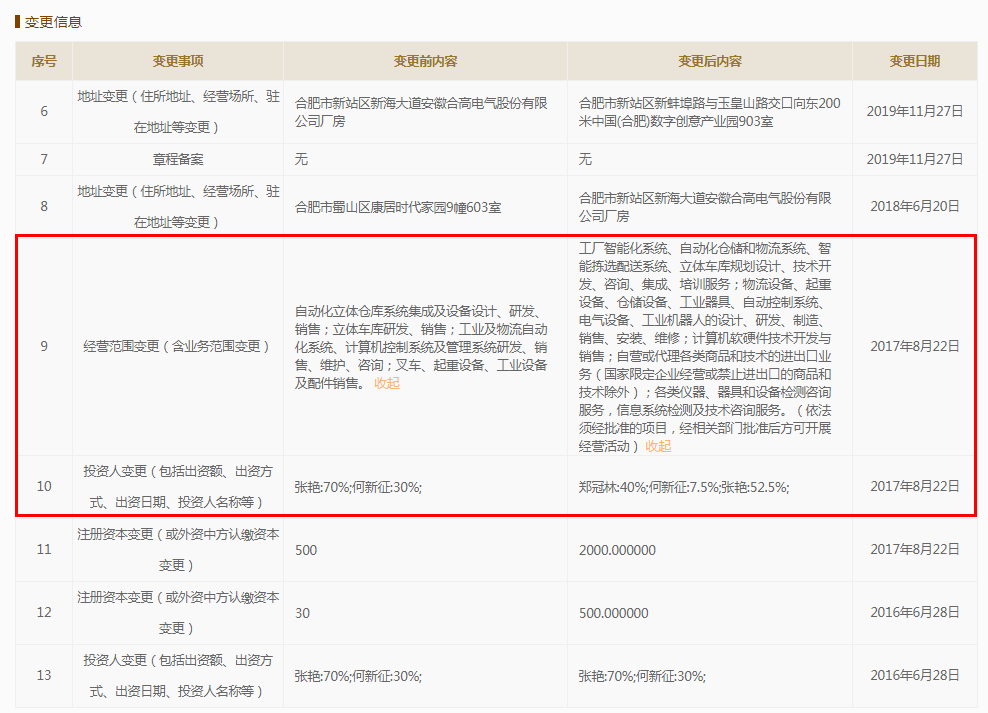Select the date 2019年11月27日 for row 6
988x713 pixels.
coord(914,111)
